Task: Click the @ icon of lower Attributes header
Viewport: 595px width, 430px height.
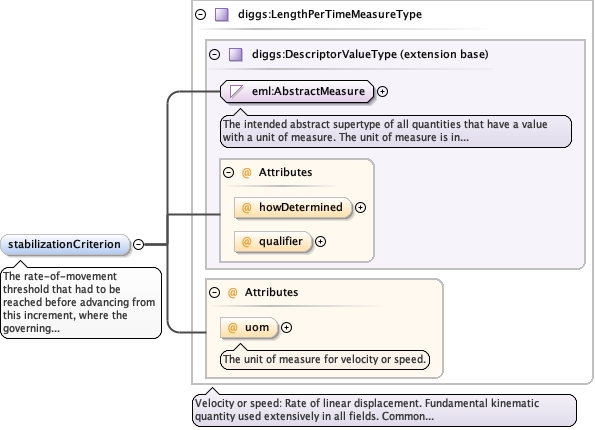Action: click(x=232, y=293)
